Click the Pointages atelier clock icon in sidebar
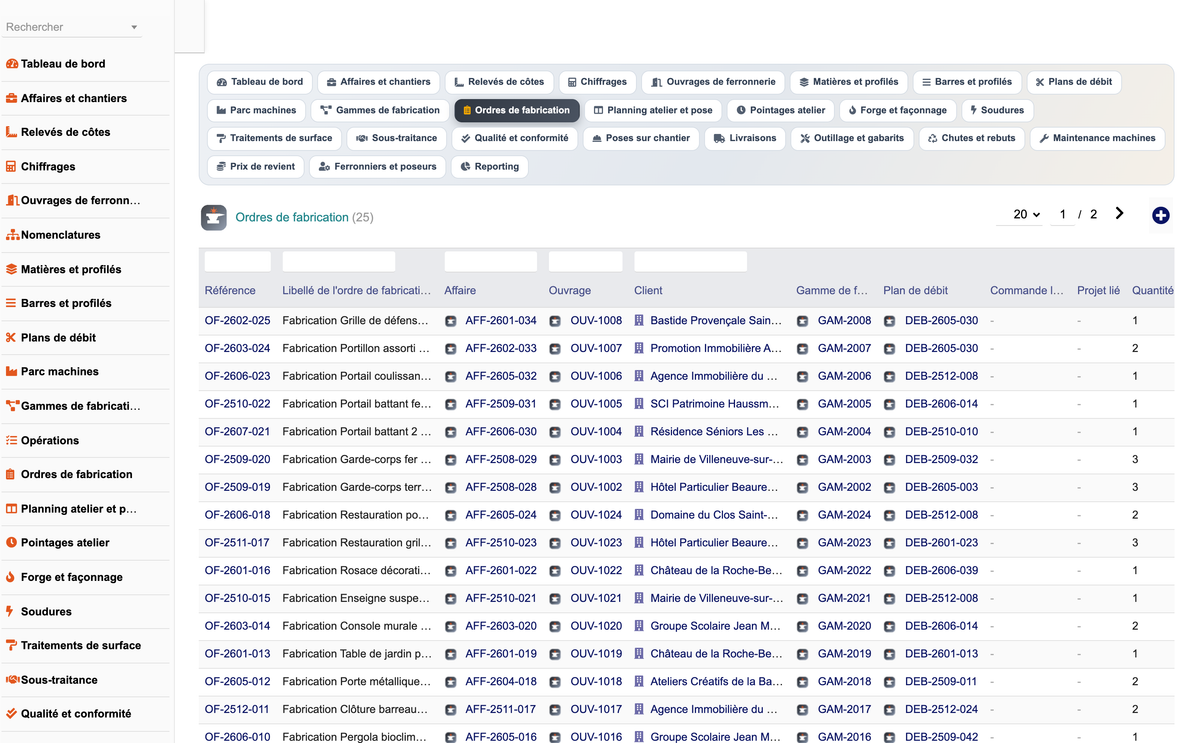 (x=12, y=543)
